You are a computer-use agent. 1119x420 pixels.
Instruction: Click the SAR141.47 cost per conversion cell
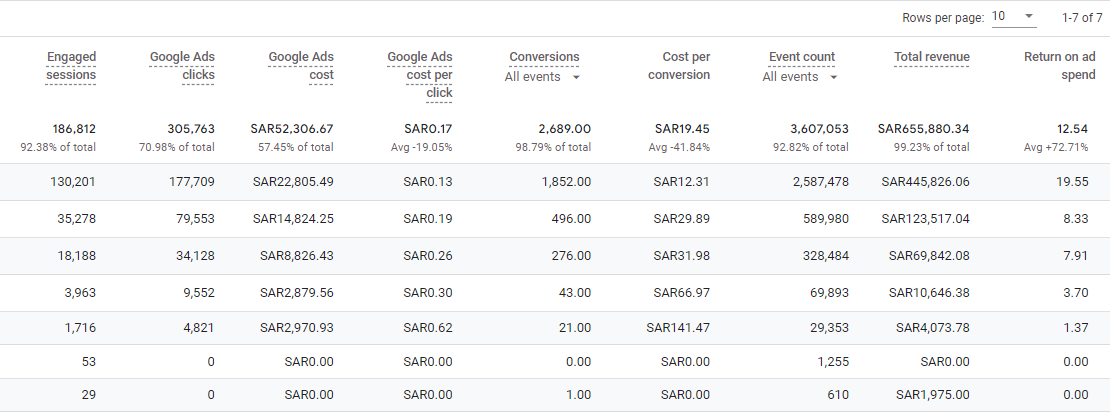pos(678,328)
